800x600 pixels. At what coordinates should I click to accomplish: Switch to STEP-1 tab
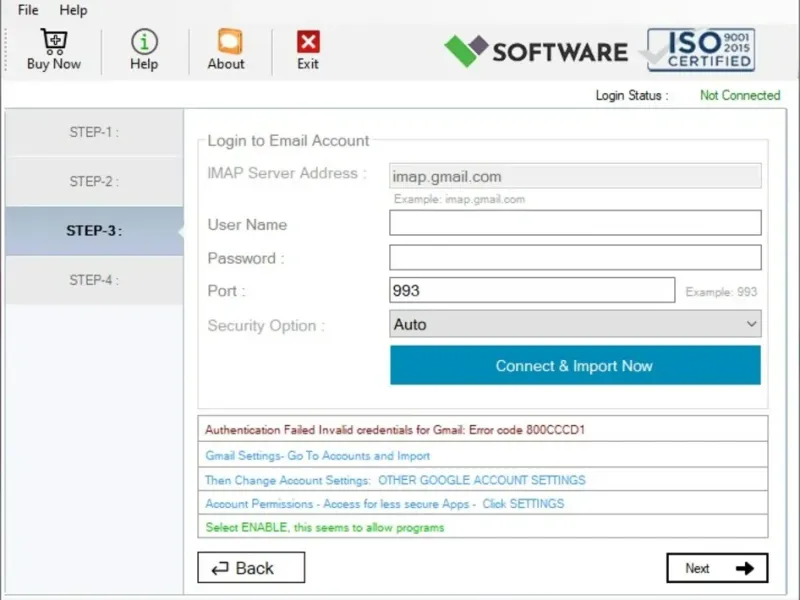(x=94, y=132)
